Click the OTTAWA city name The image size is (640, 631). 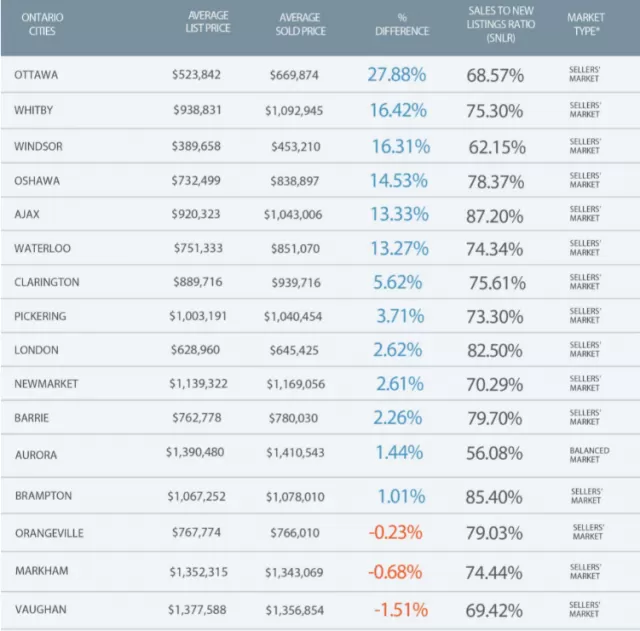pyautogui.click(x=36, y=75)
